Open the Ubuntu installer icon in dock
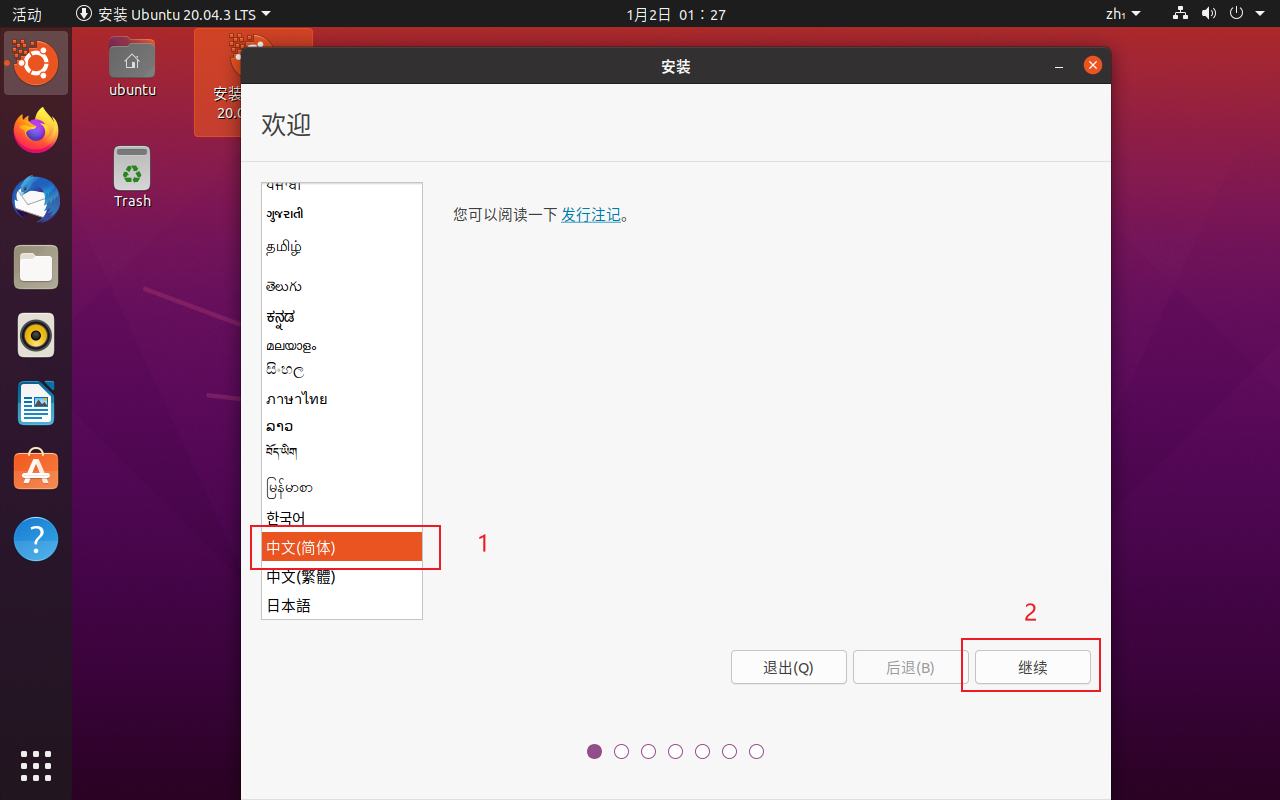Image resolution: width=1280 pixels, height=800 pixels. tap(36, 63)
